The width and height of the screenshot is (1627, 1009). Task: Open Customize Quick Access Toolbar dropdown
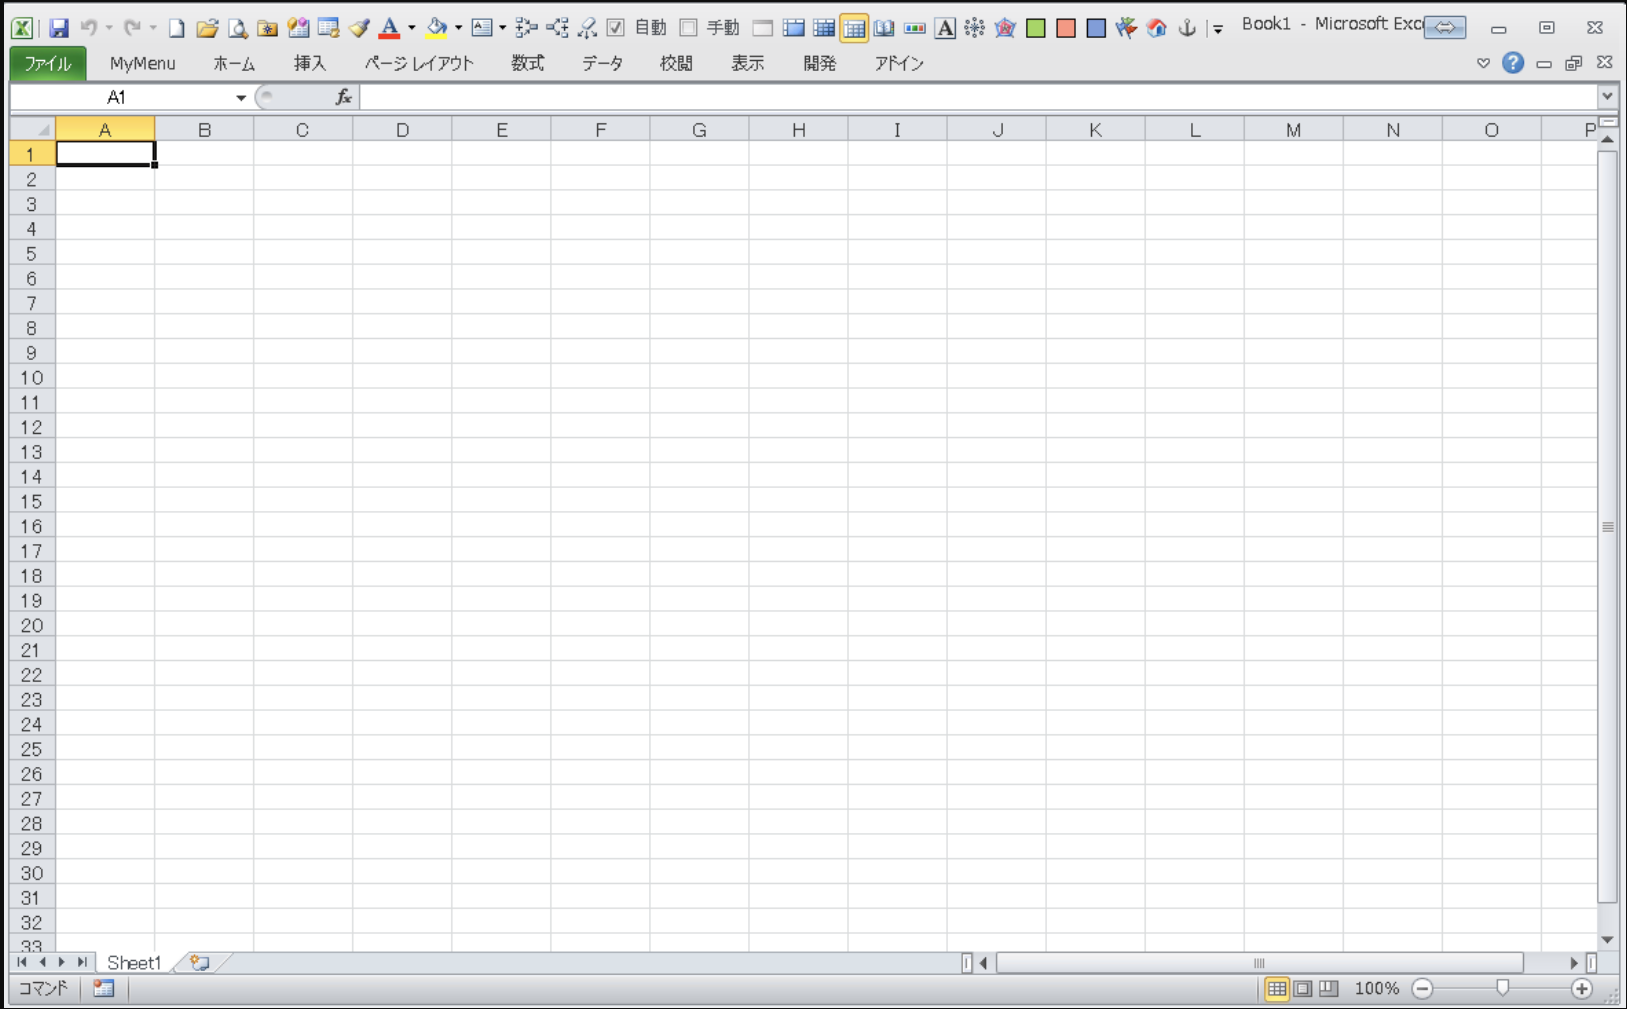pyautogui.click(x=1218, y=29)
